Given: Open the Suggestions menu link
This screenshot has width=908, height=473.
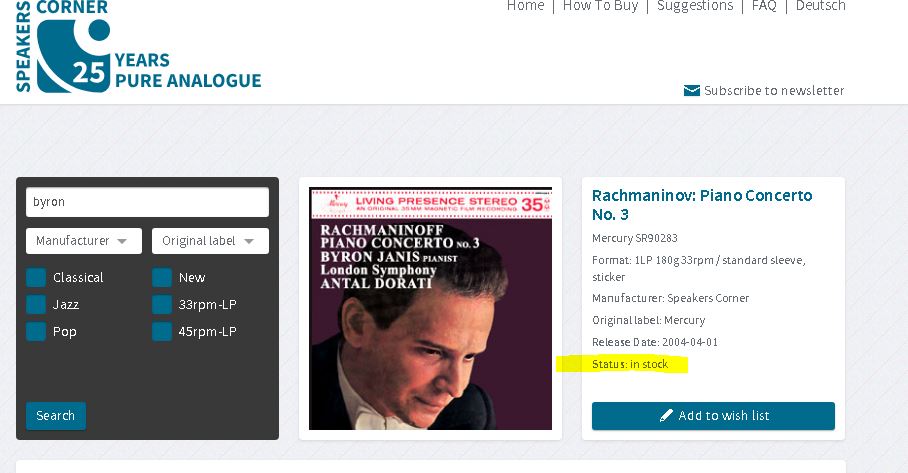Looking at the screenshot, I should 695,6.
